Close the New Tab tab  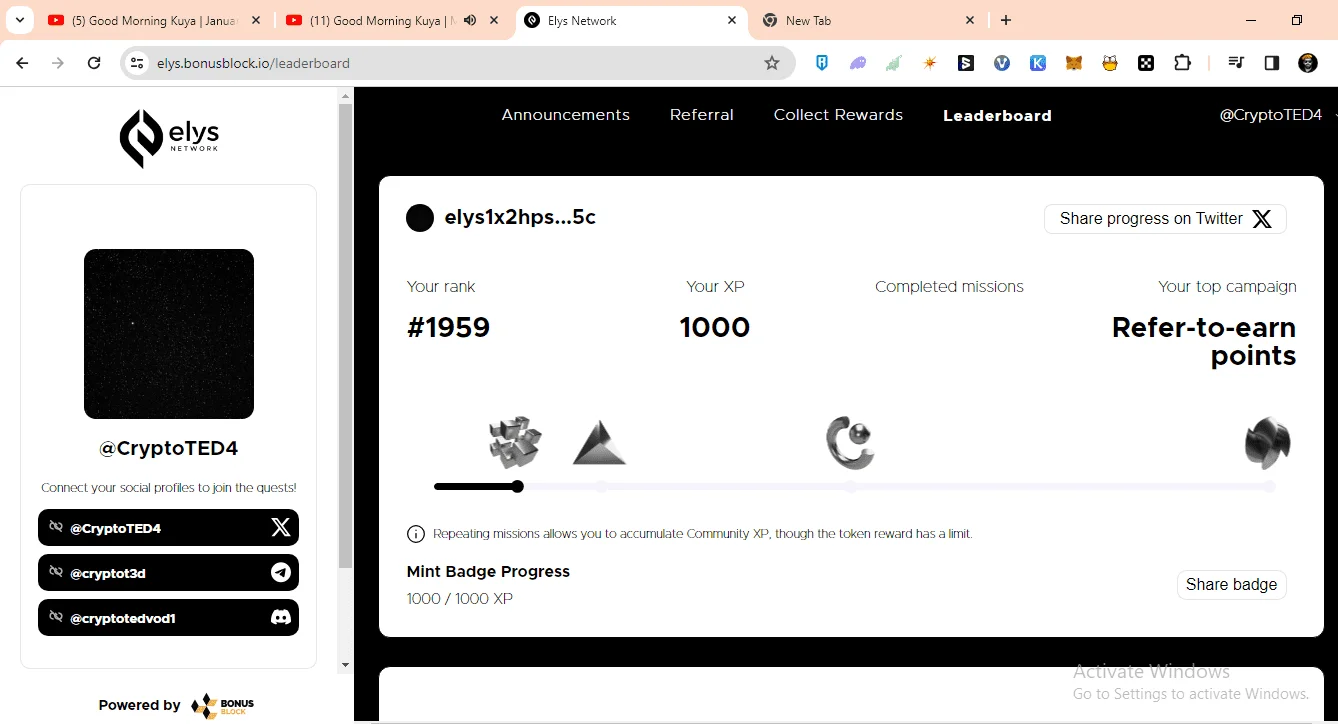pos(970,20)
